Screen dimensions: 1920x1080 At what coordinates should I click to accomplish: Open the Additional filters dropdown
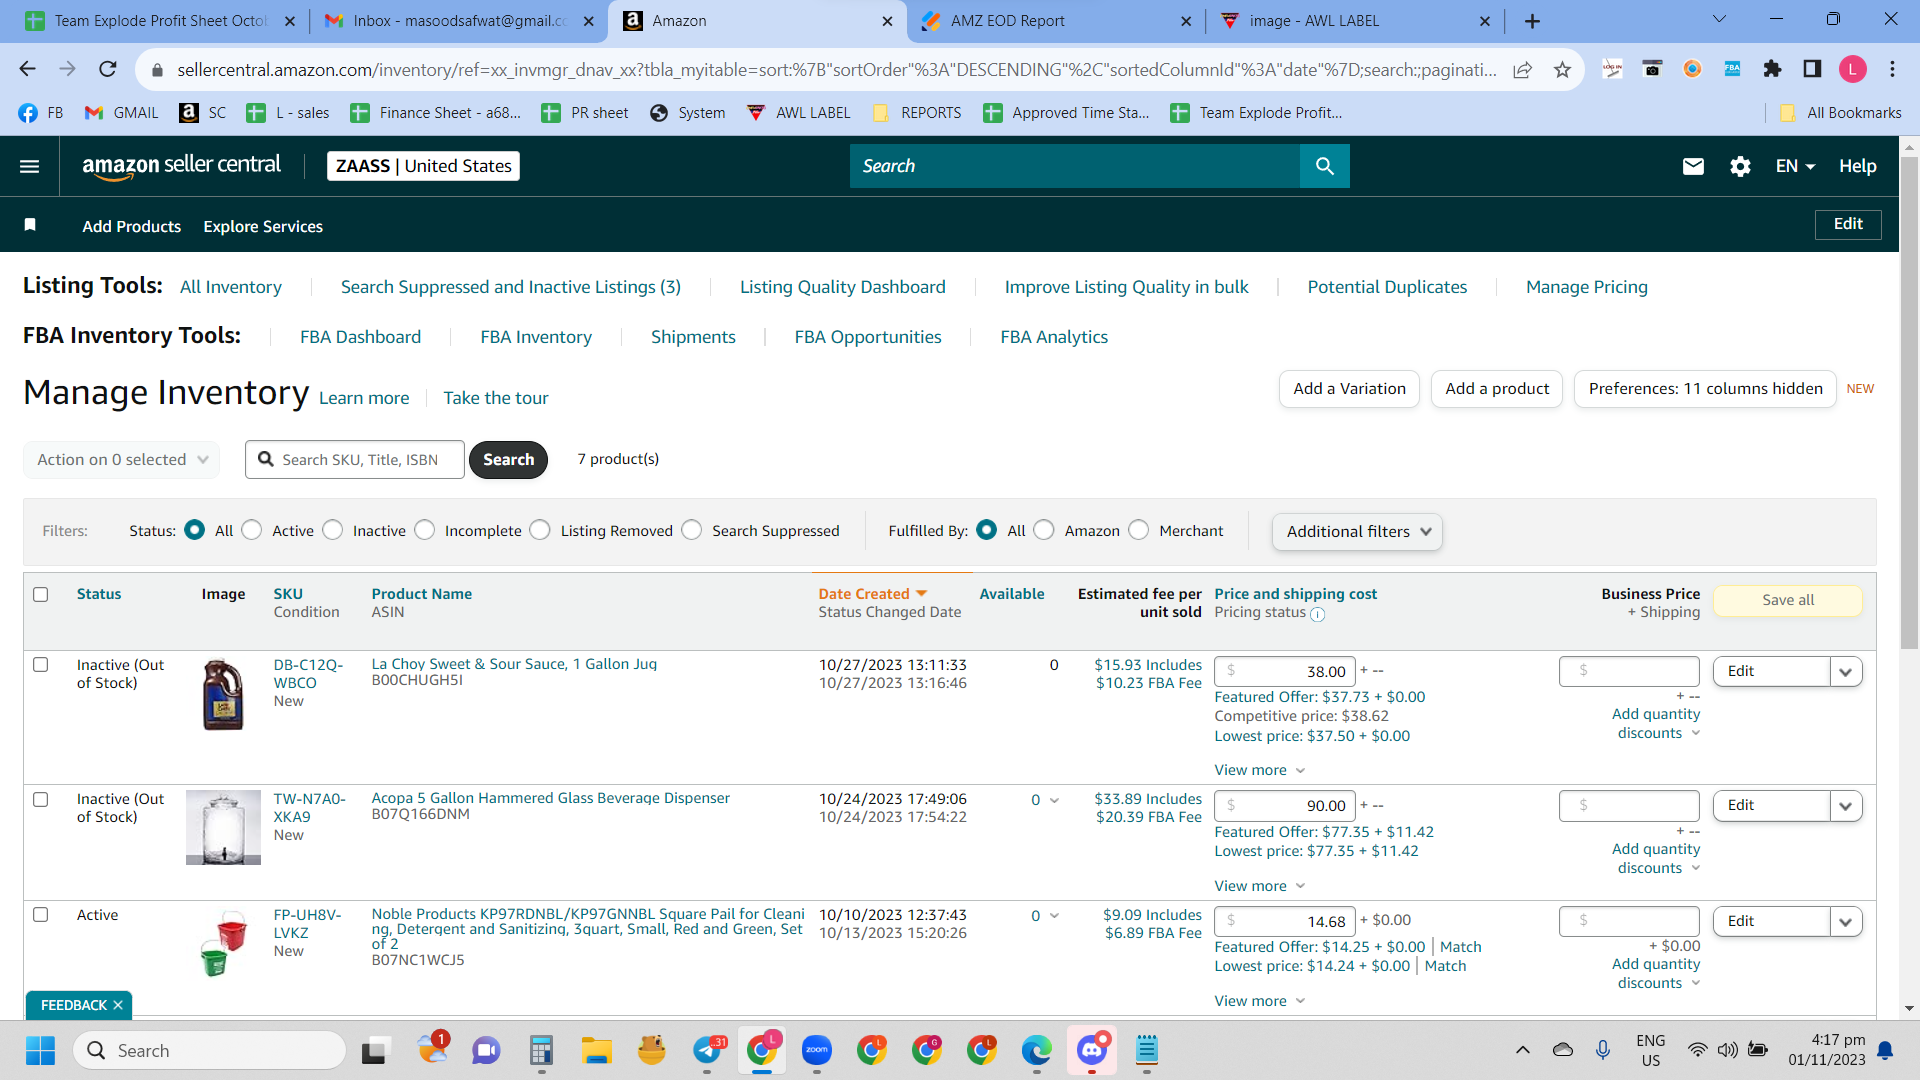(1357, 531)
